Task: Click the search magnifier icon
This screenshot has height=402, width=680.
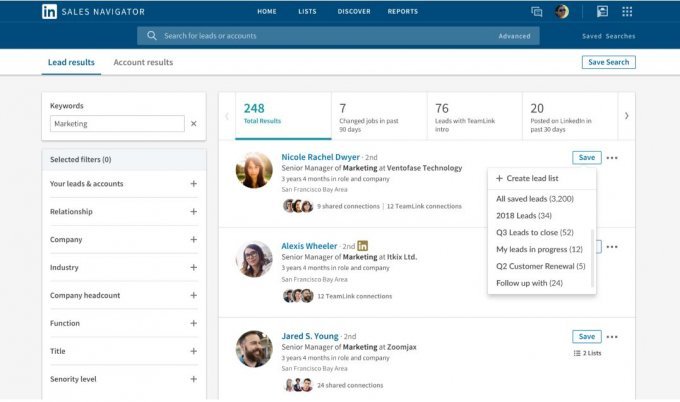Action: point(151,36)
